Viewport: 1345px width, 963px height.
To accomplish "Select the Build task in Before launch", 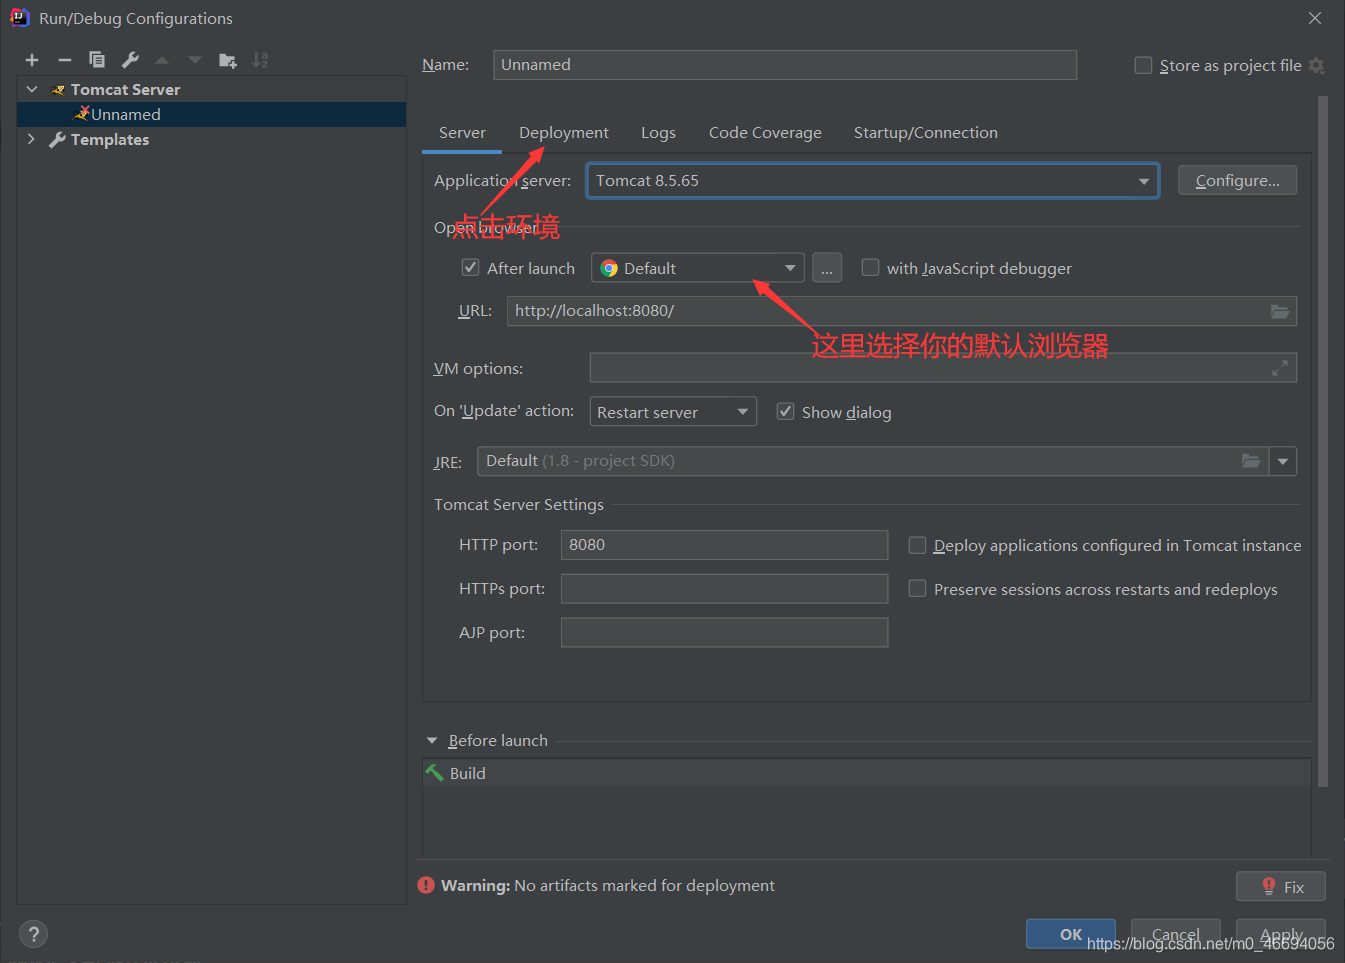I will [867, 773].
